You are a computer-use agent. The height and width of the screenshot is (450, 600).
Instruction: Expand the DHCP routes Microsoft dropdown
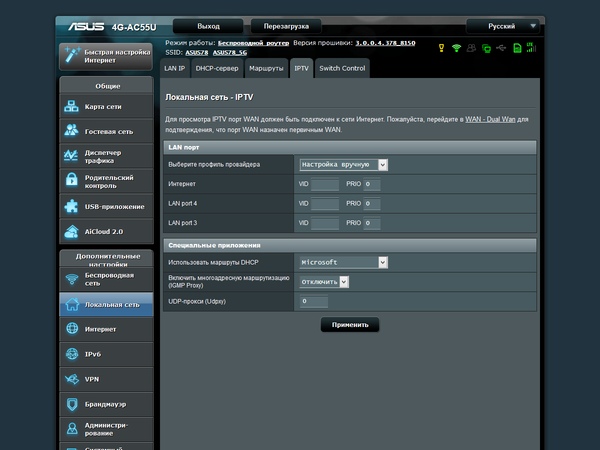pyautogui.click(x=343, y=262)
